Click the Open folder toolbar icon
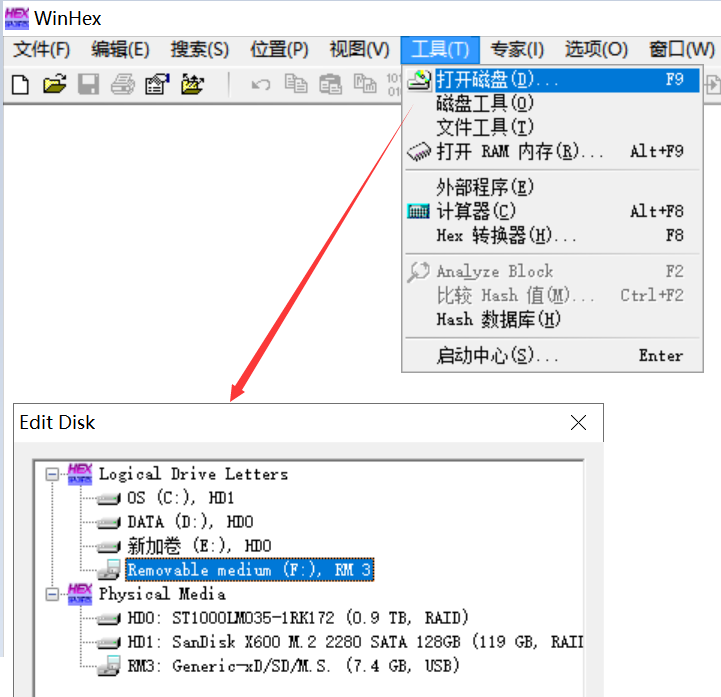 click(x=54, y=85)
